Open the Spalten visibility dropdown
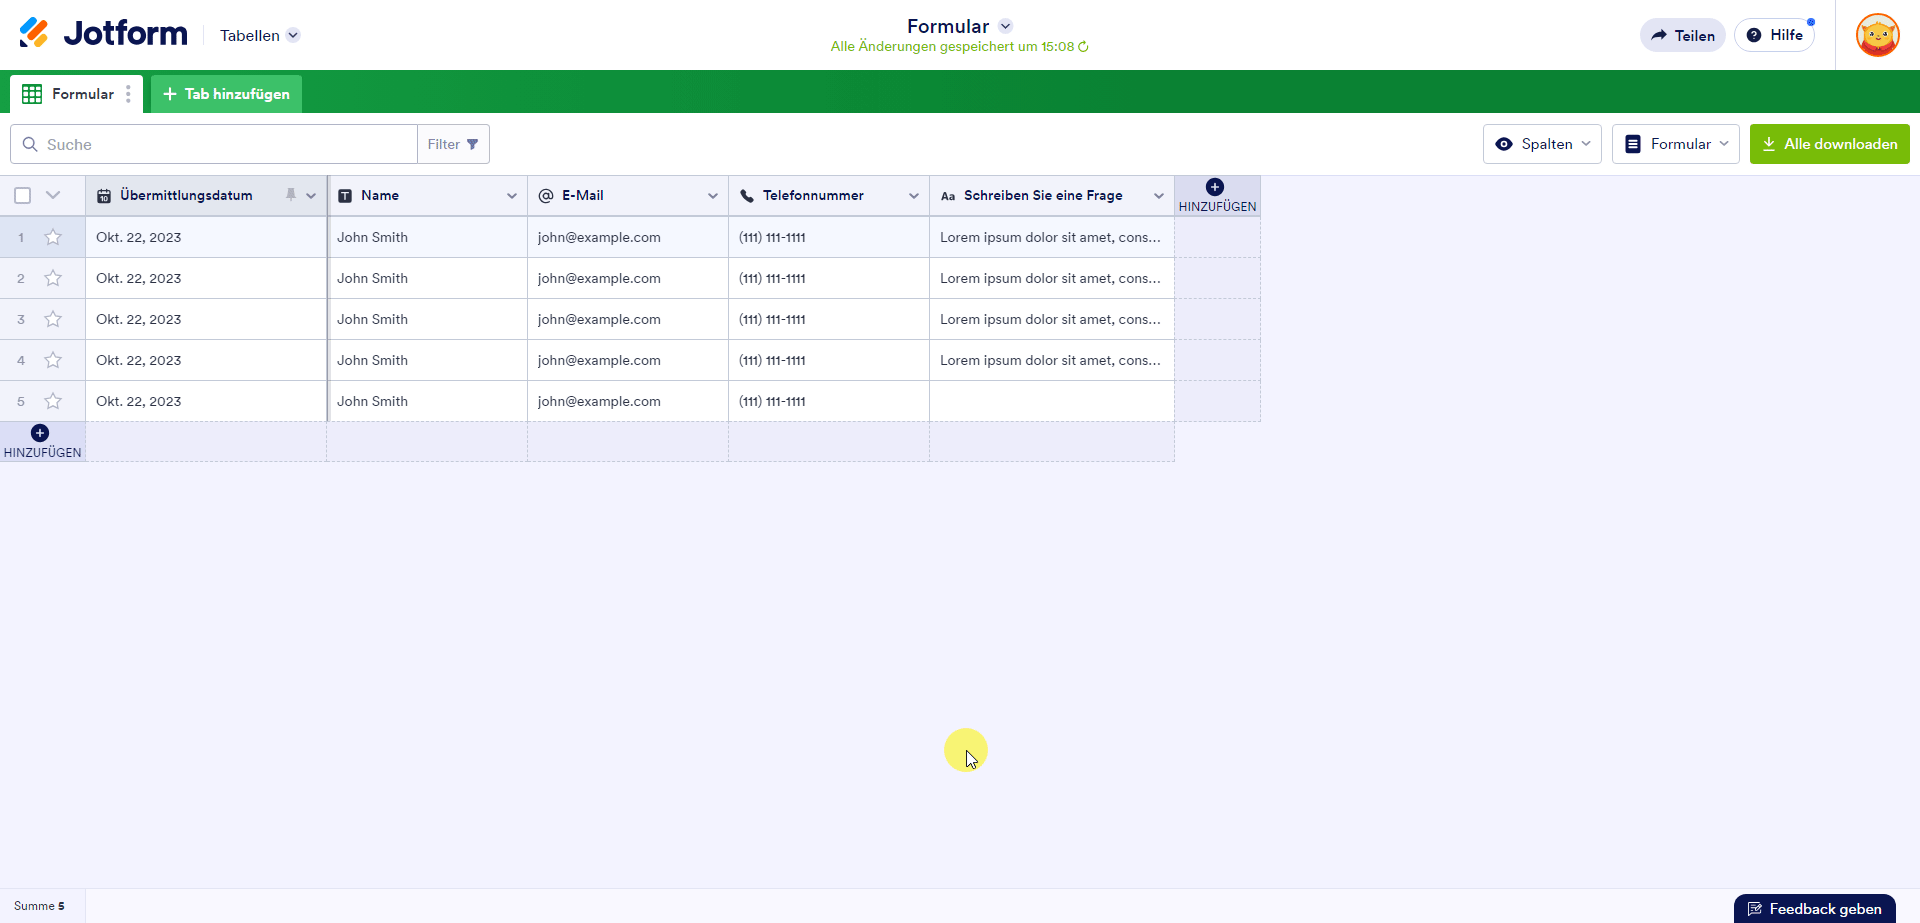 click(1542, 144)
